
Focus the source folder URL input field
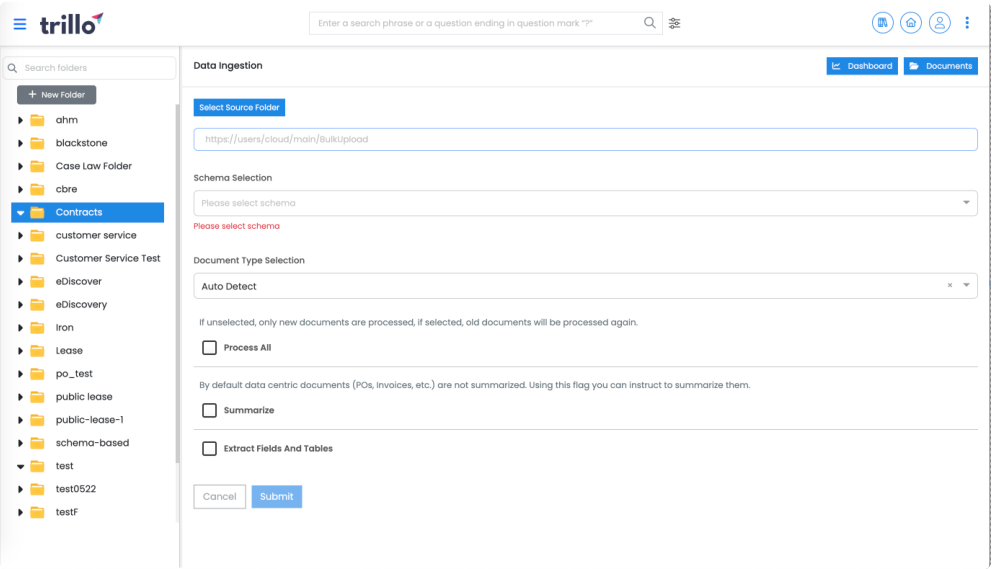click(x=585, y=139)
